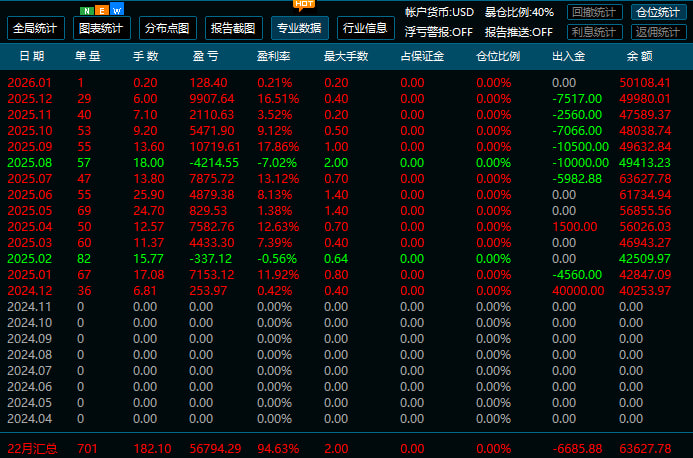Sort by 盈亏 column header
This screenshot has height=458, width=693.
(205, 56)
